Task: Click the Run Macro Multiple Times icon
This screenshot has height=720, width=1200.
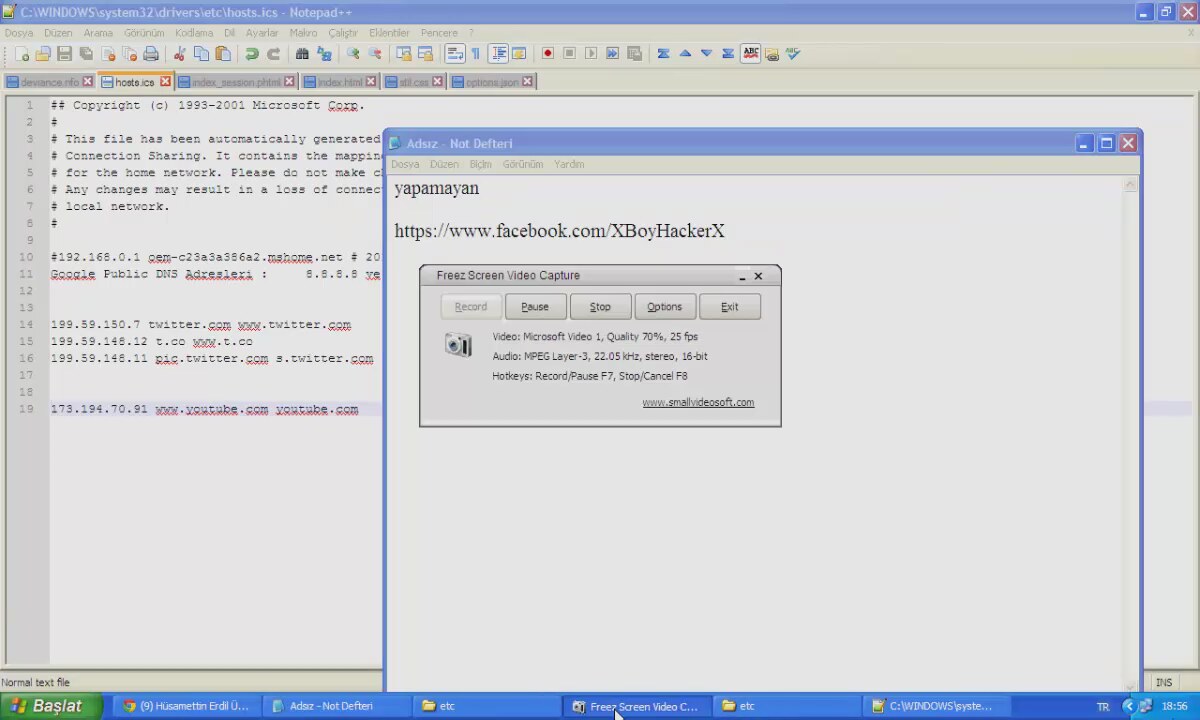Action: tap(613, 54)
